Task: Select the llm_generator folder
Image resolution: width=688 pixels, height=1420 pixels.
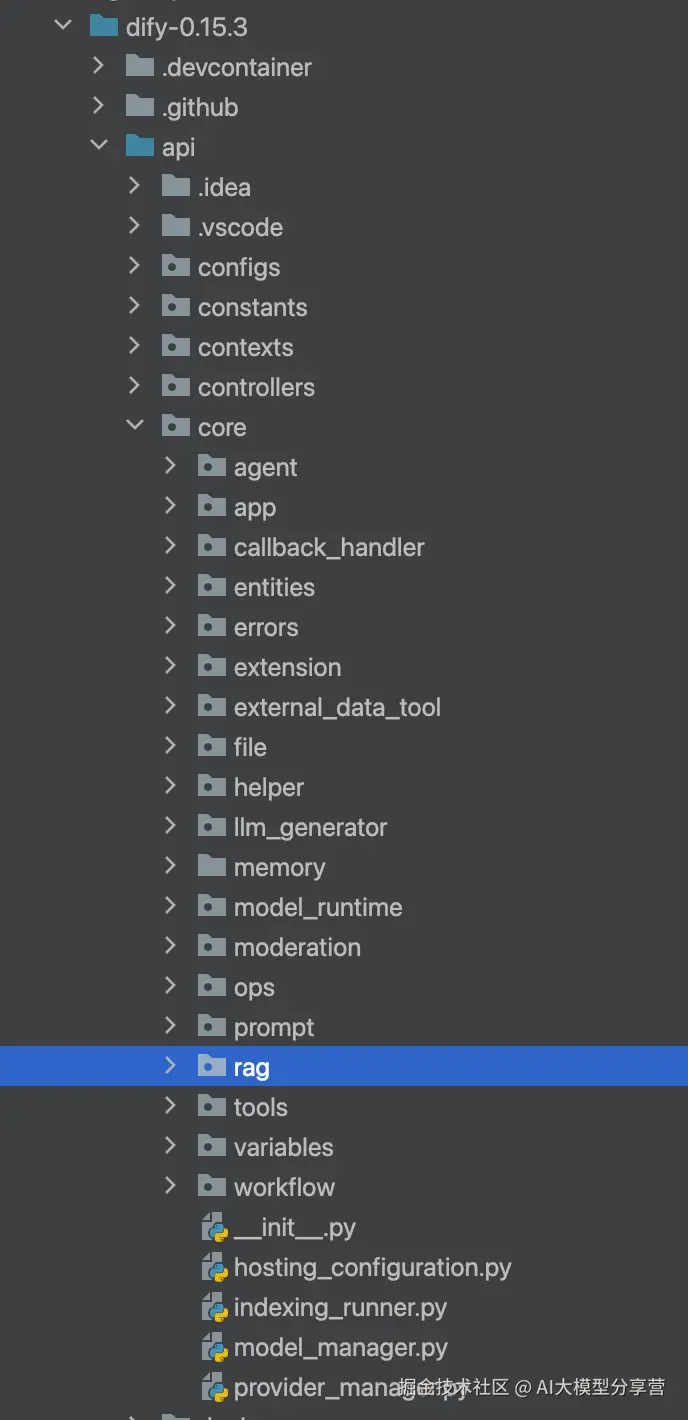Action: 310,827
